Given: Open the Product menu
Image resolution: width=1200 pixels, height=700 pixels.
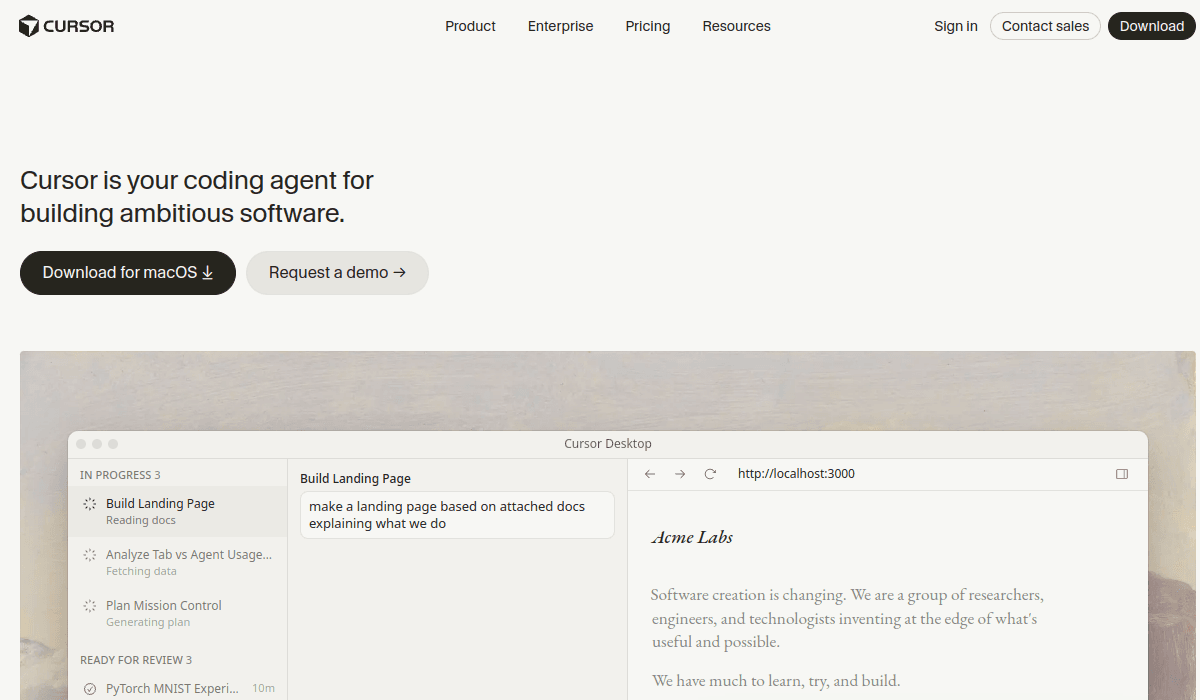Looking at the screenshot, I should click(x=470, y=26).
